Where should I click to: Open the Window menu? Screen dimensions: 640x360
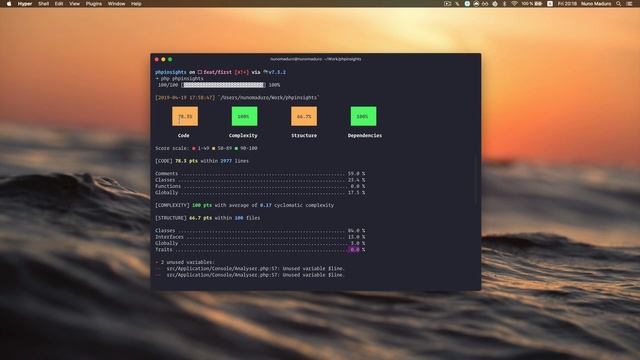116,4
